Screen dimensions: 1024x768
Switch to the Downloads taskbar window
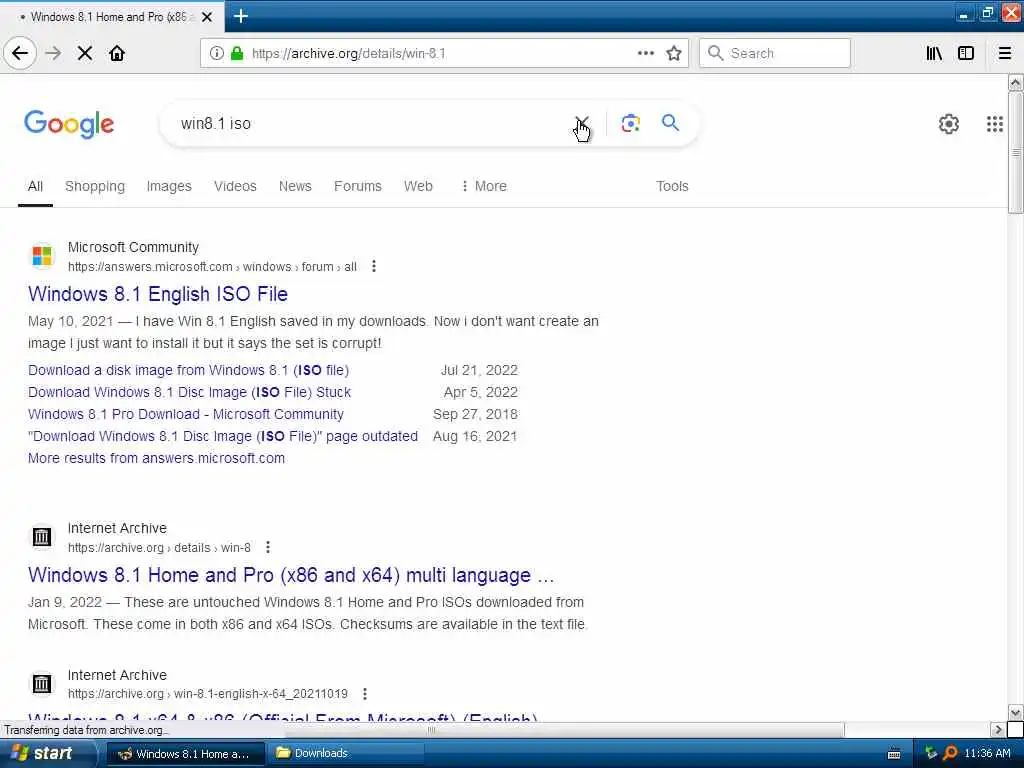(347, 753)
